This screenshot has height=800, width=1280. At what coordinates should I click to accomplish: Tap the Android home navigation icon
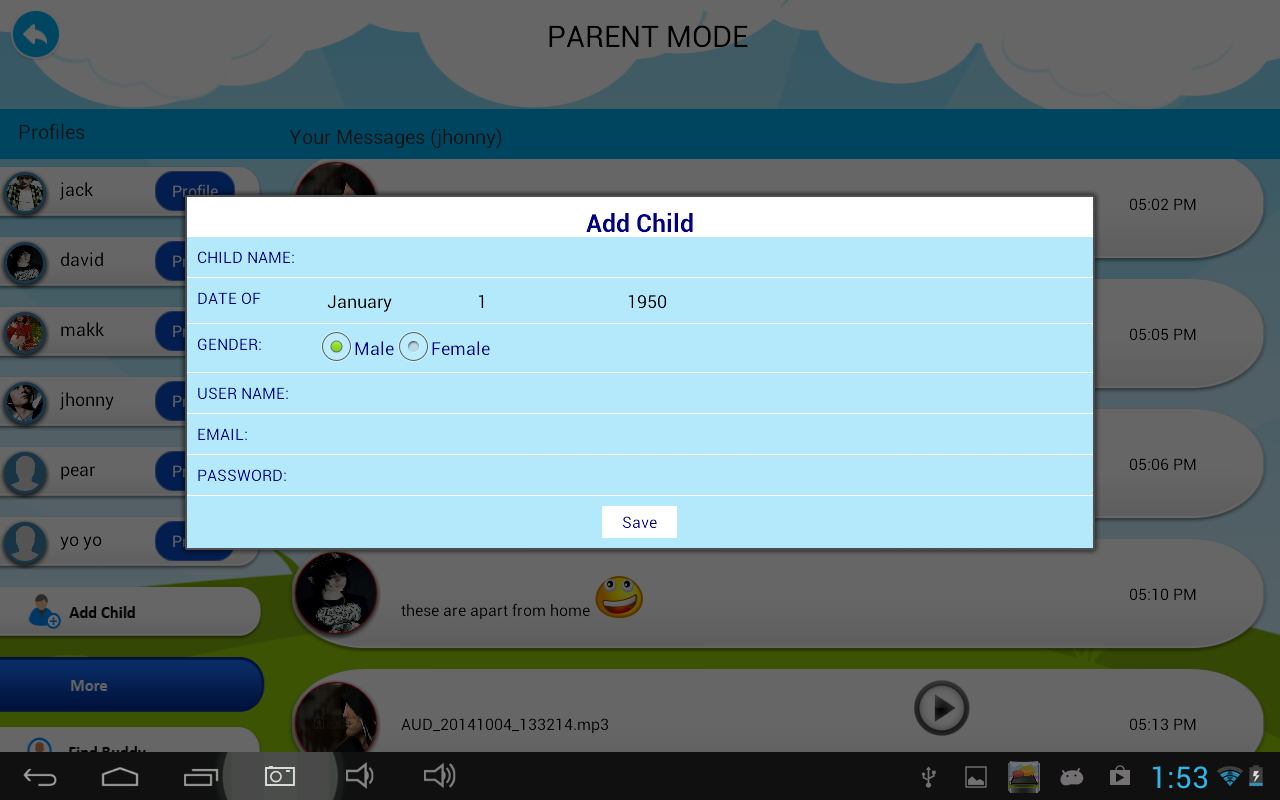(x=120, y=776)
